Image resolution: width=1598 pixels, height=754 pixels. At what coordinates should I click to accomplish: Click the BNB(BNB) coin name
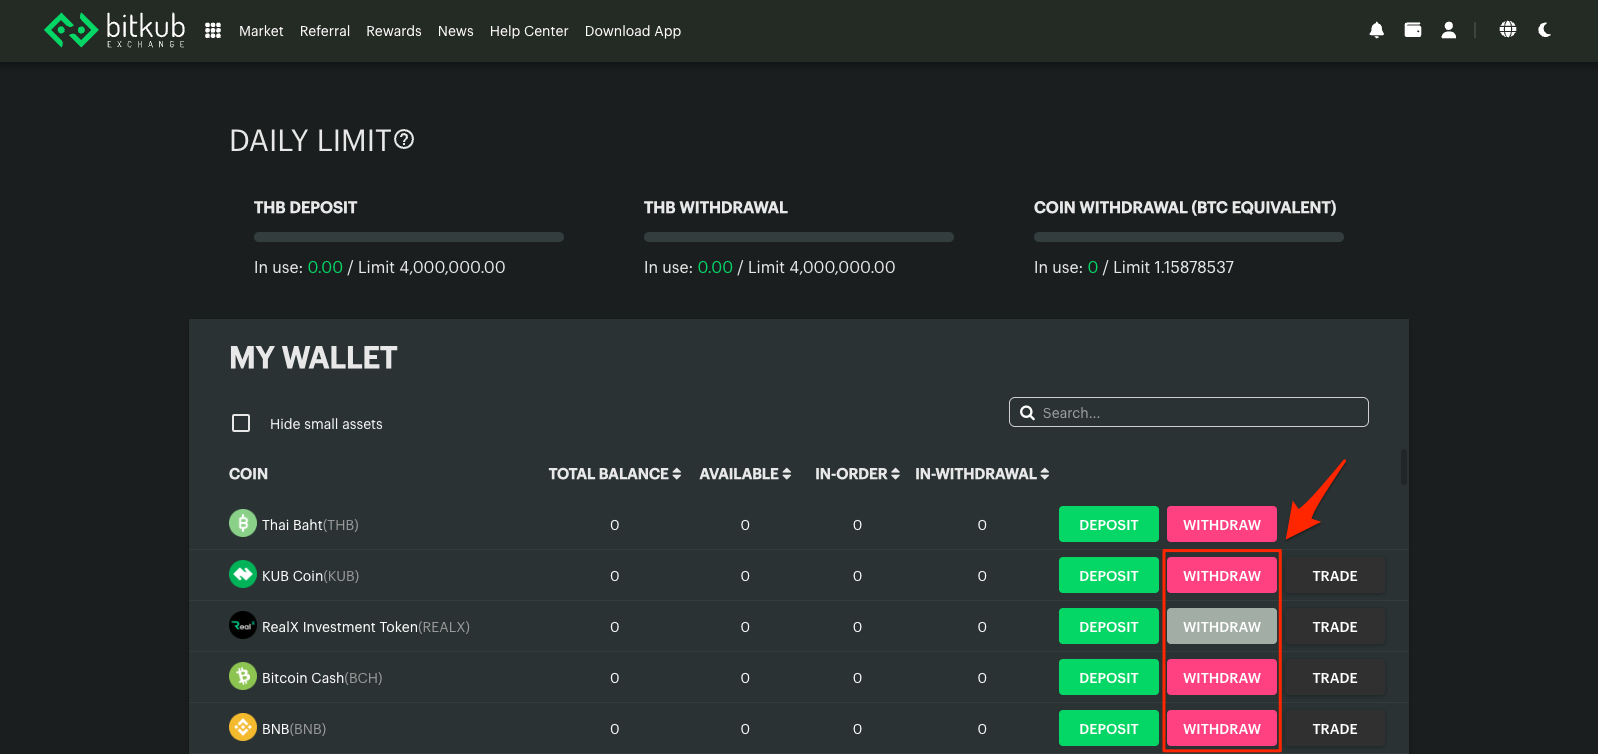pos(294,729)
